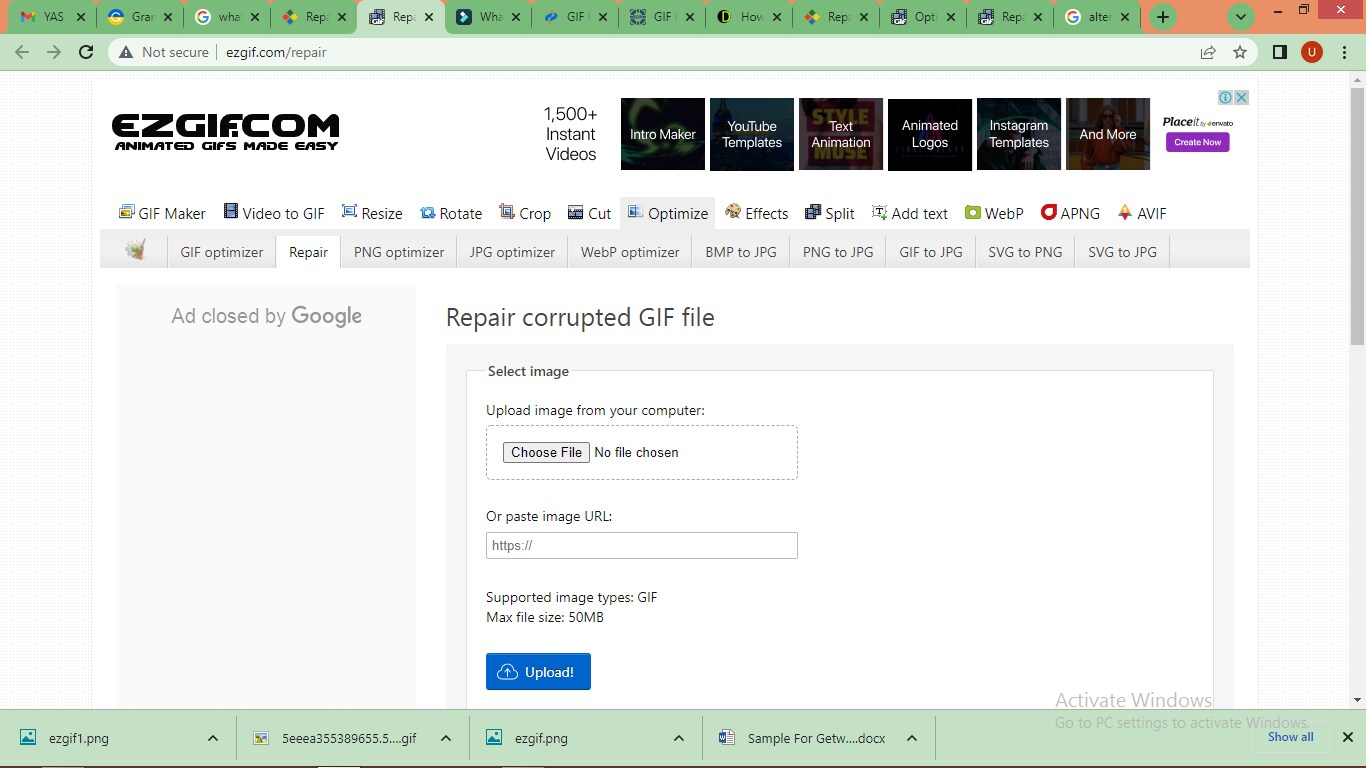Expand options for the .gif download
This screenshot has width=1366, height=768.
point(446,738)
